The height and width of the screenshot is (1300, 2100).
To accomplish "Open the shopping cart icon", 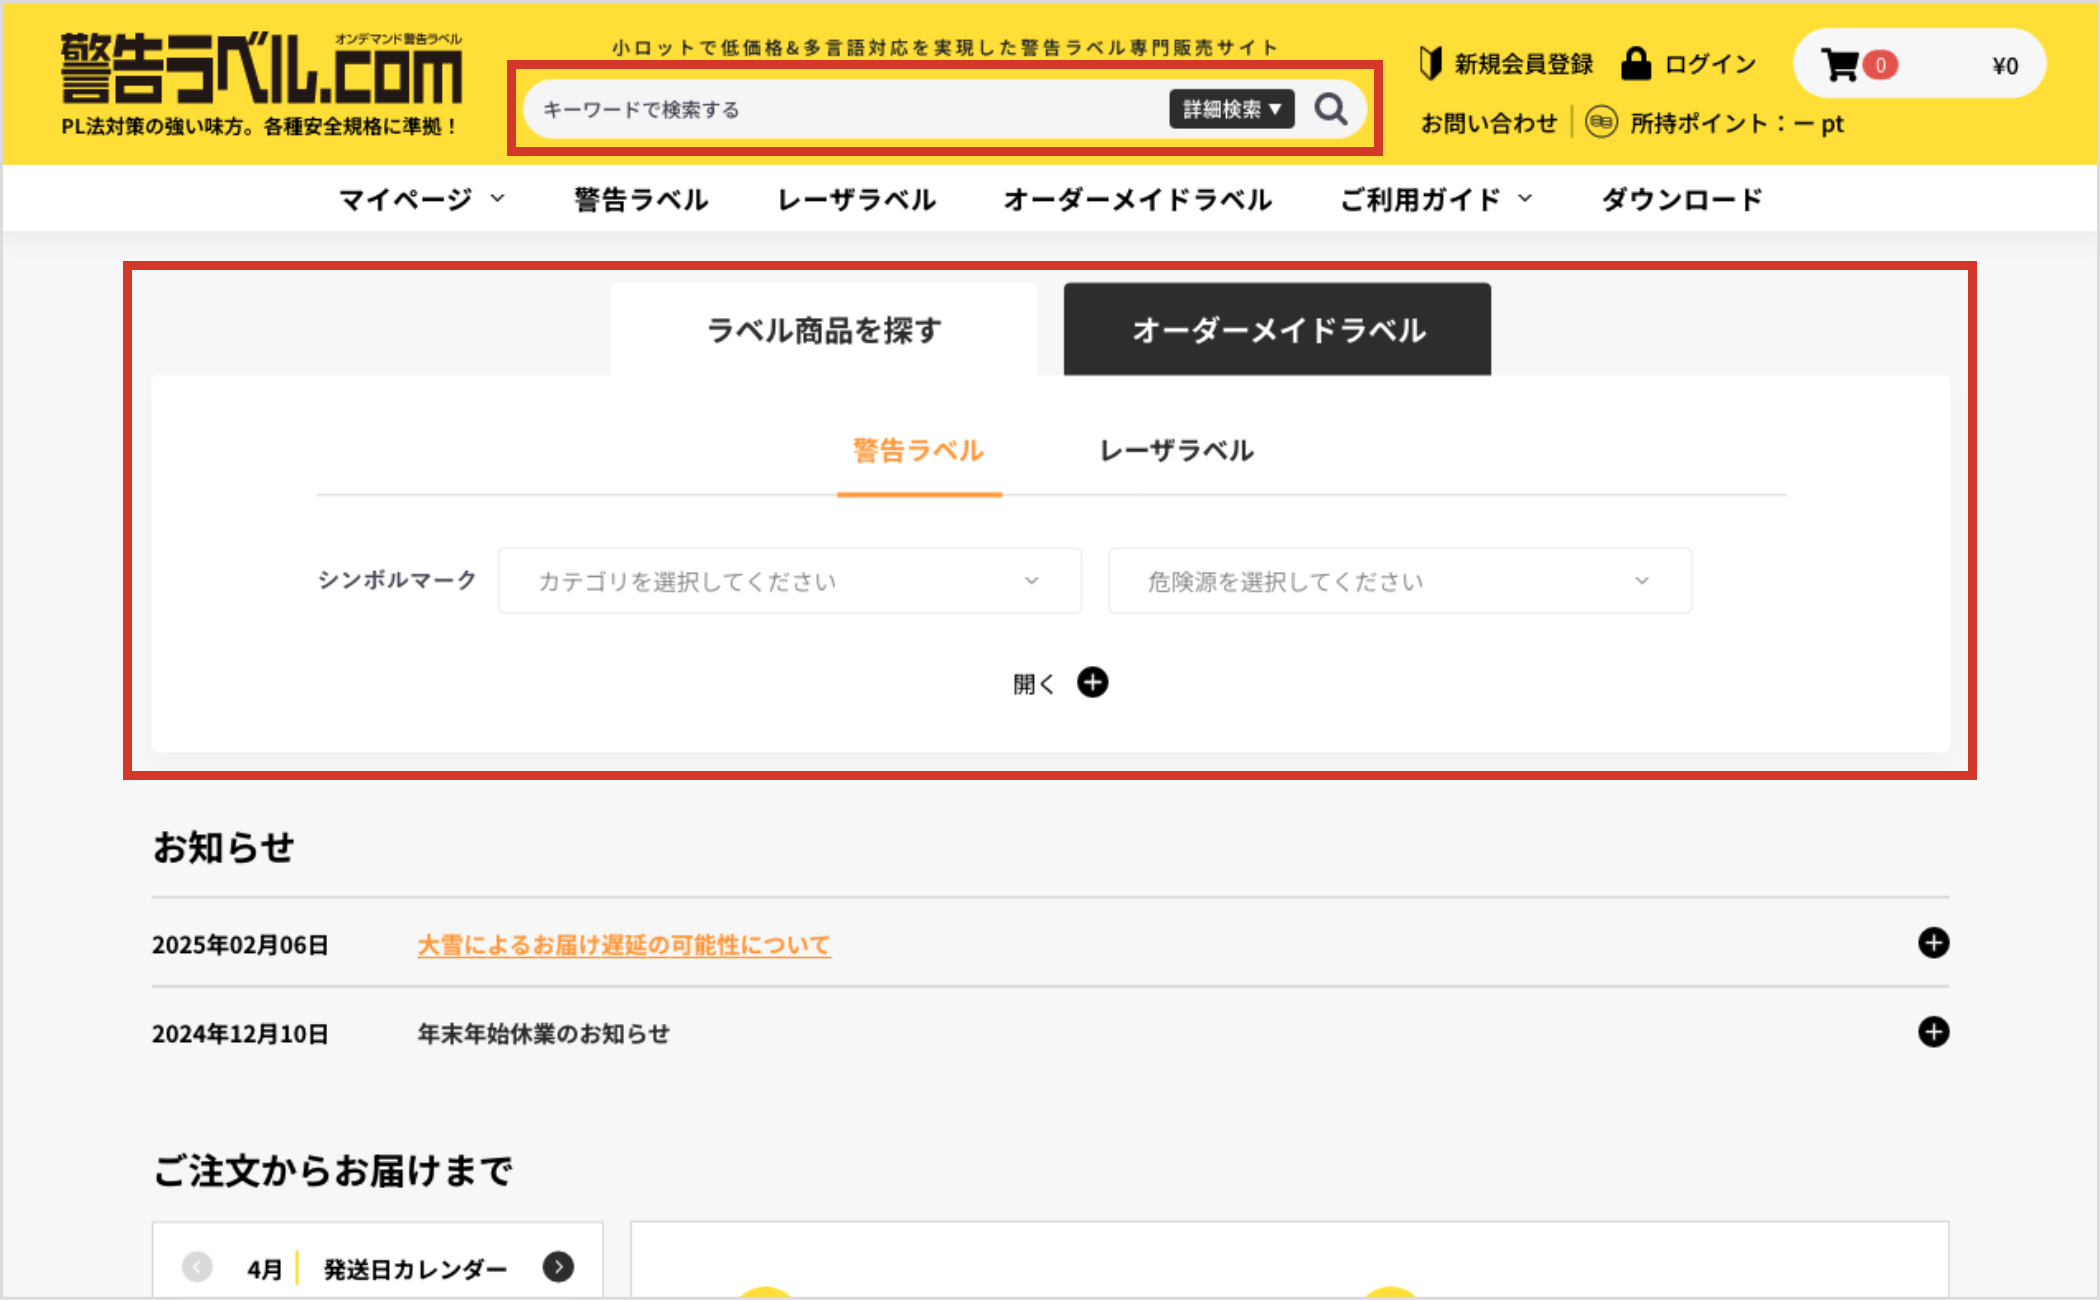I will [1843, 63].
